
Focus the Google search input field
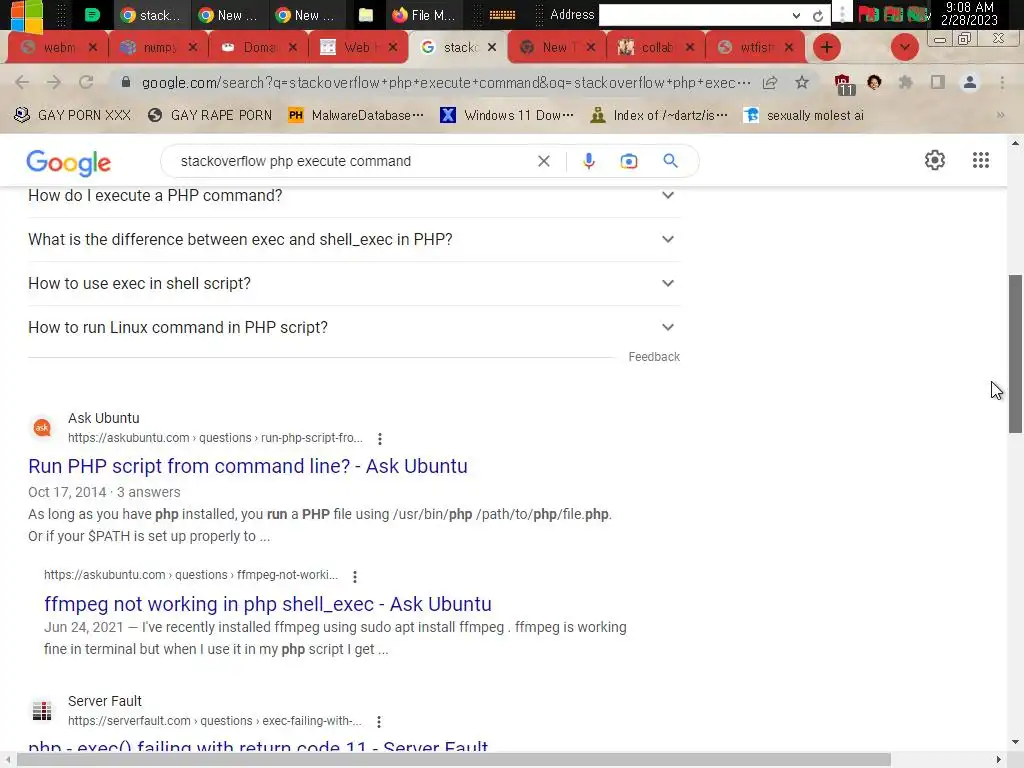point(353,161)
